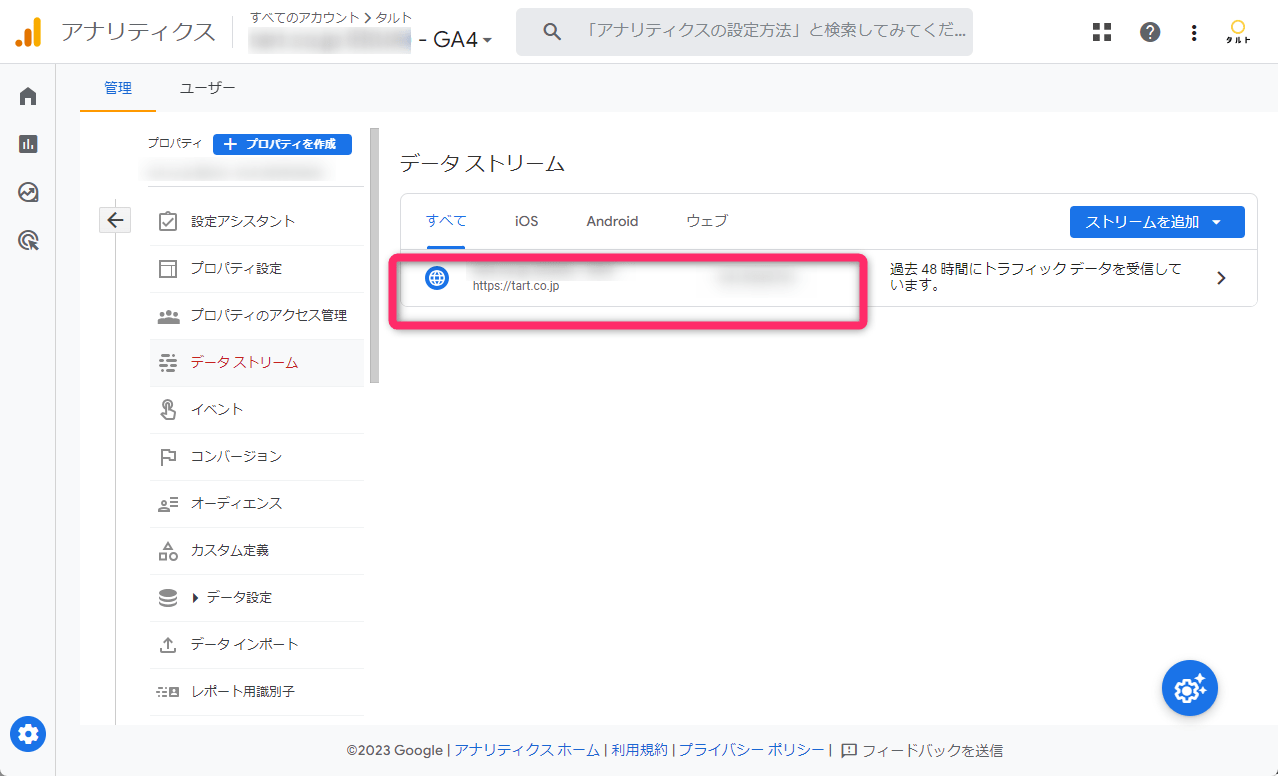Click the プロパティを作成 button

coord(282,144)
